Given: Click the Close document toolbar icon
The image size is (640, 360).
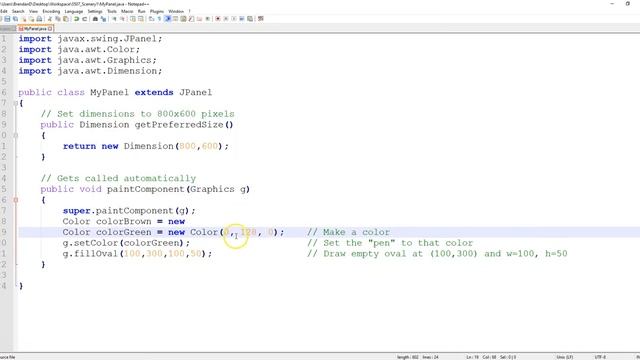Looking at the screenshot, I should (24, 19).
